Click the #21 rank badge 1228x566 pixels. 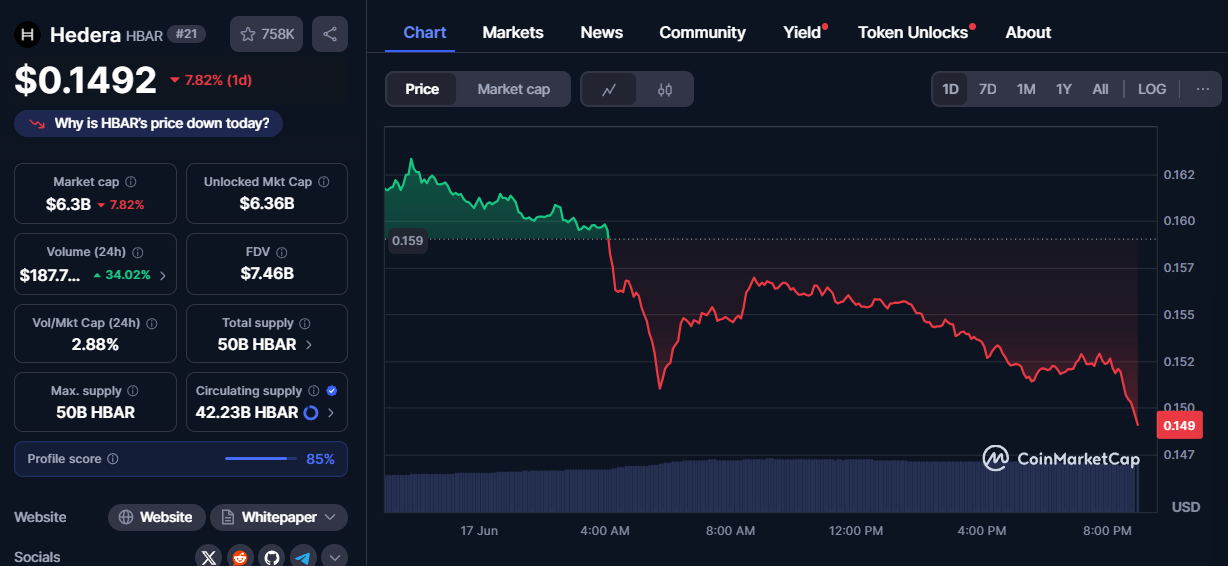[x=187, y=34]
